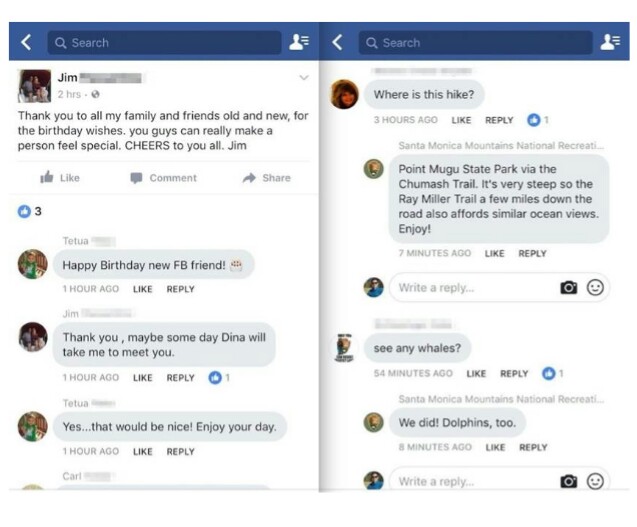Image resolution: width=637 pixels, height=527 pixels.
Task: Open Jim's profile picture on the post
Action: click(x=35, y=86)
